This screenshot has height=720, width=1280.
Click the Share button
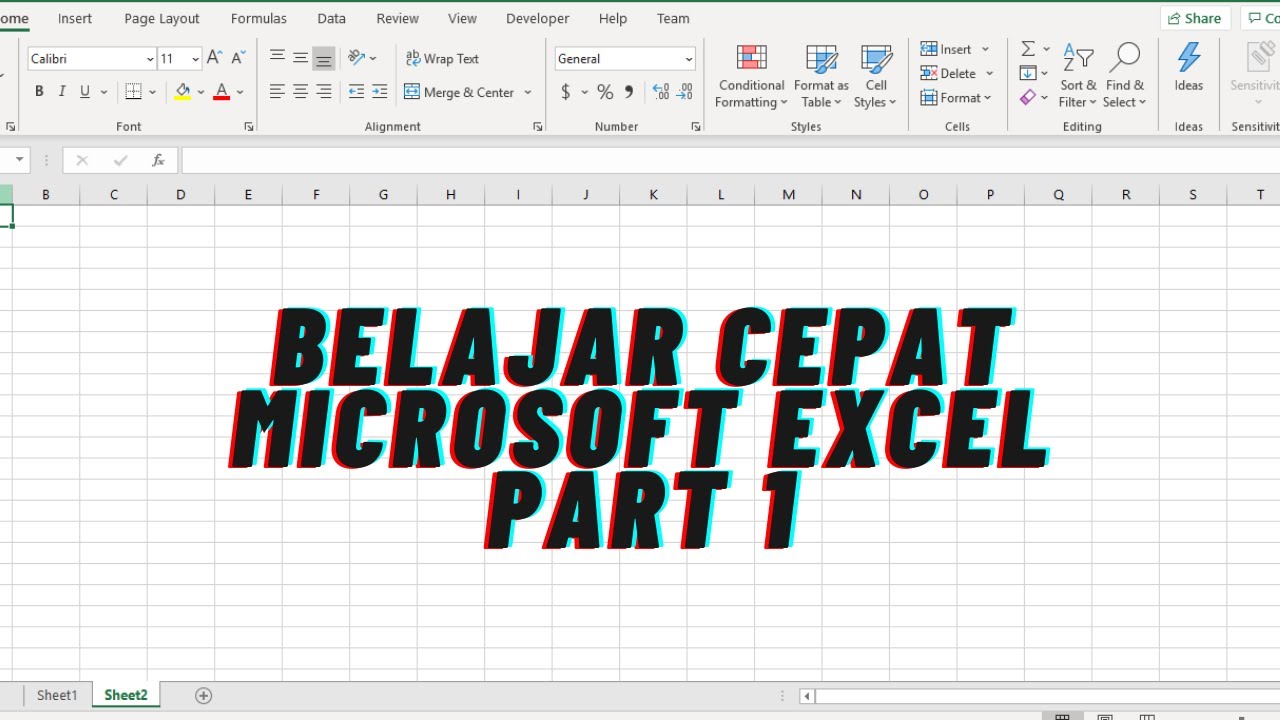1194,19
